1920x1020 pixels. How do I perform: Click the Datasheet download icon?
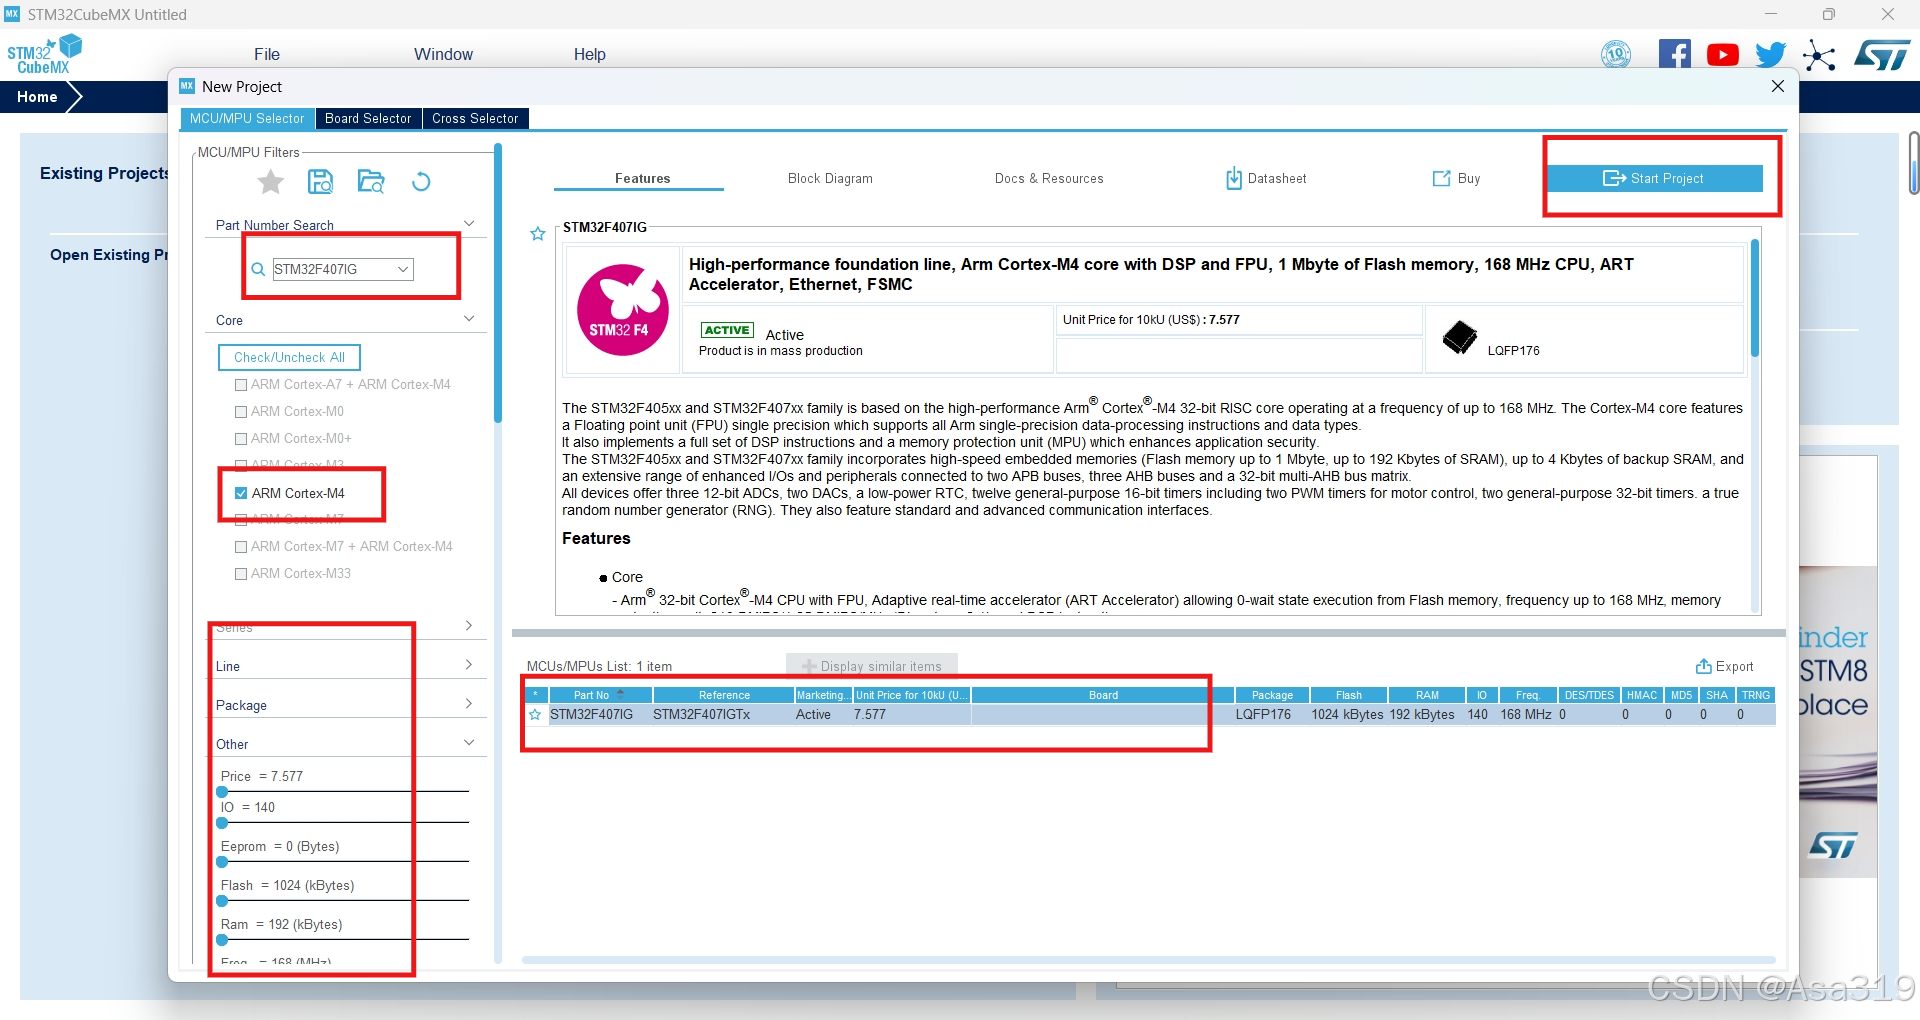tap(1234, 178)
